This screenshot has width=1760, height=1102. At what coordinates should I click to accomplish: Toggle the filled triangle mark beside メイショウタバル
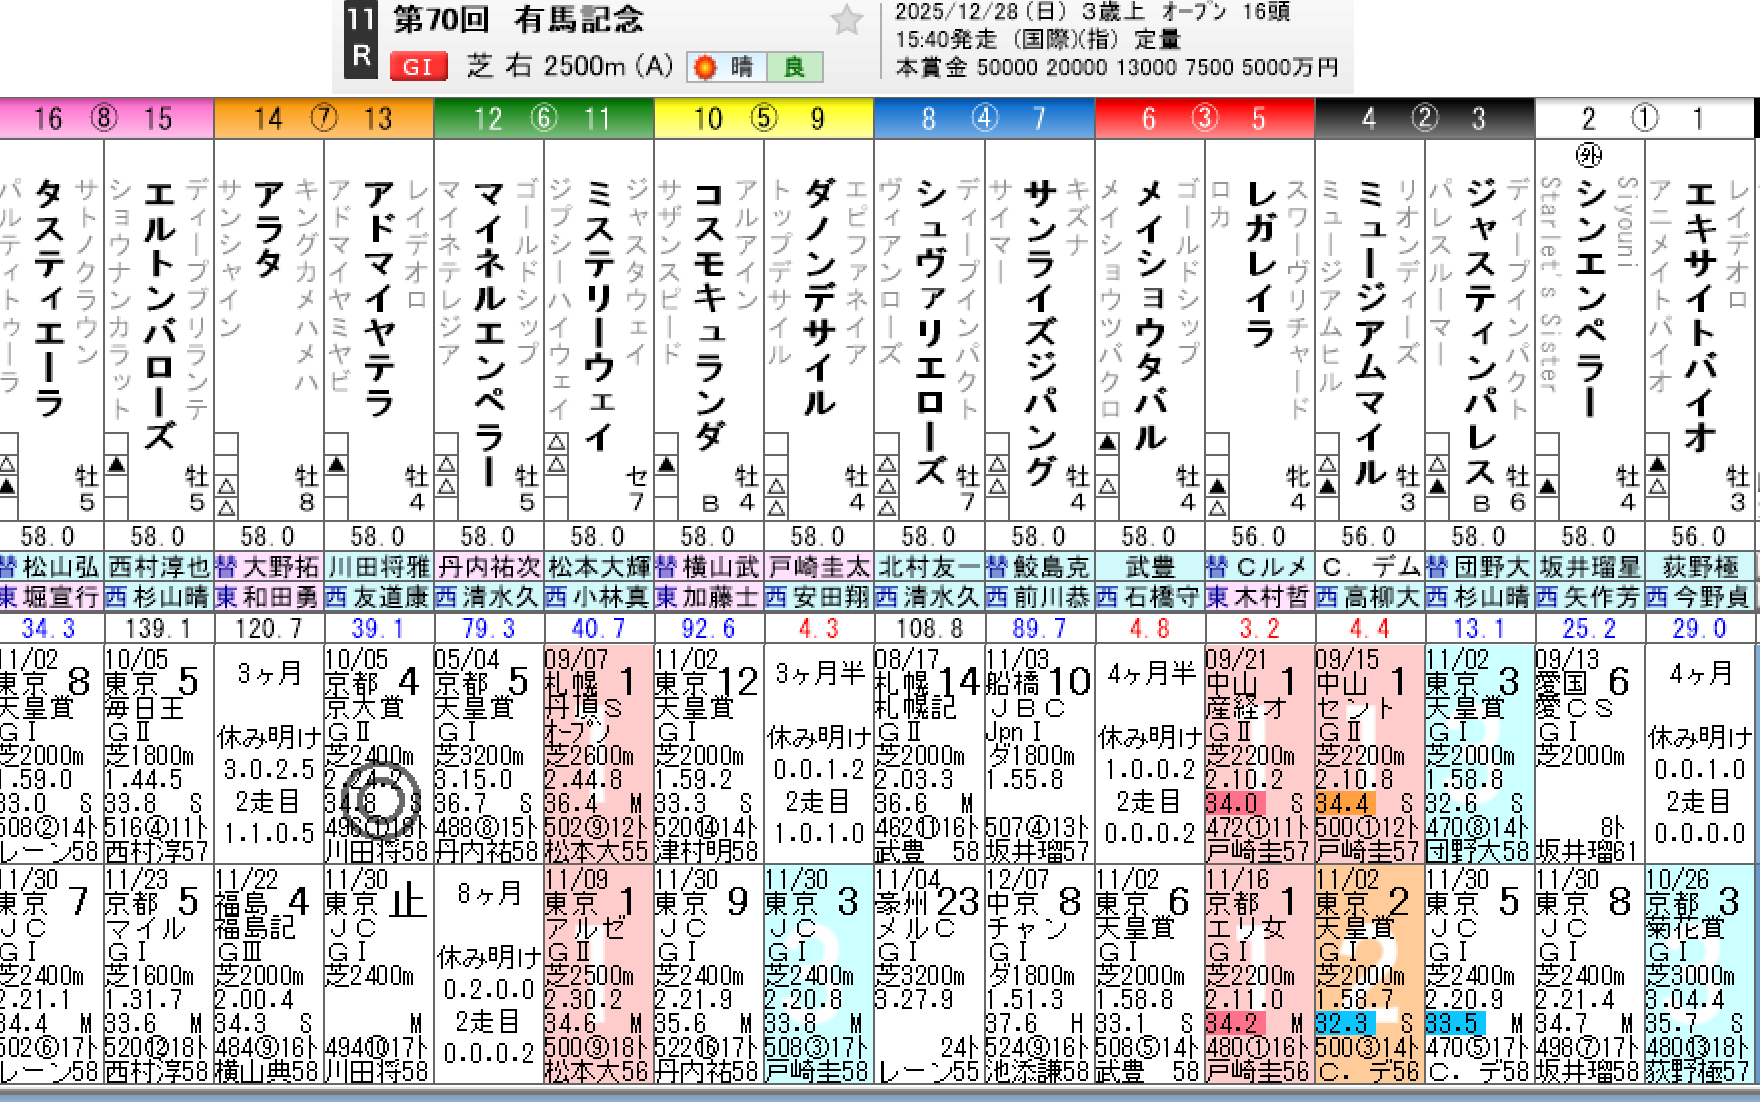point(1107,443)
